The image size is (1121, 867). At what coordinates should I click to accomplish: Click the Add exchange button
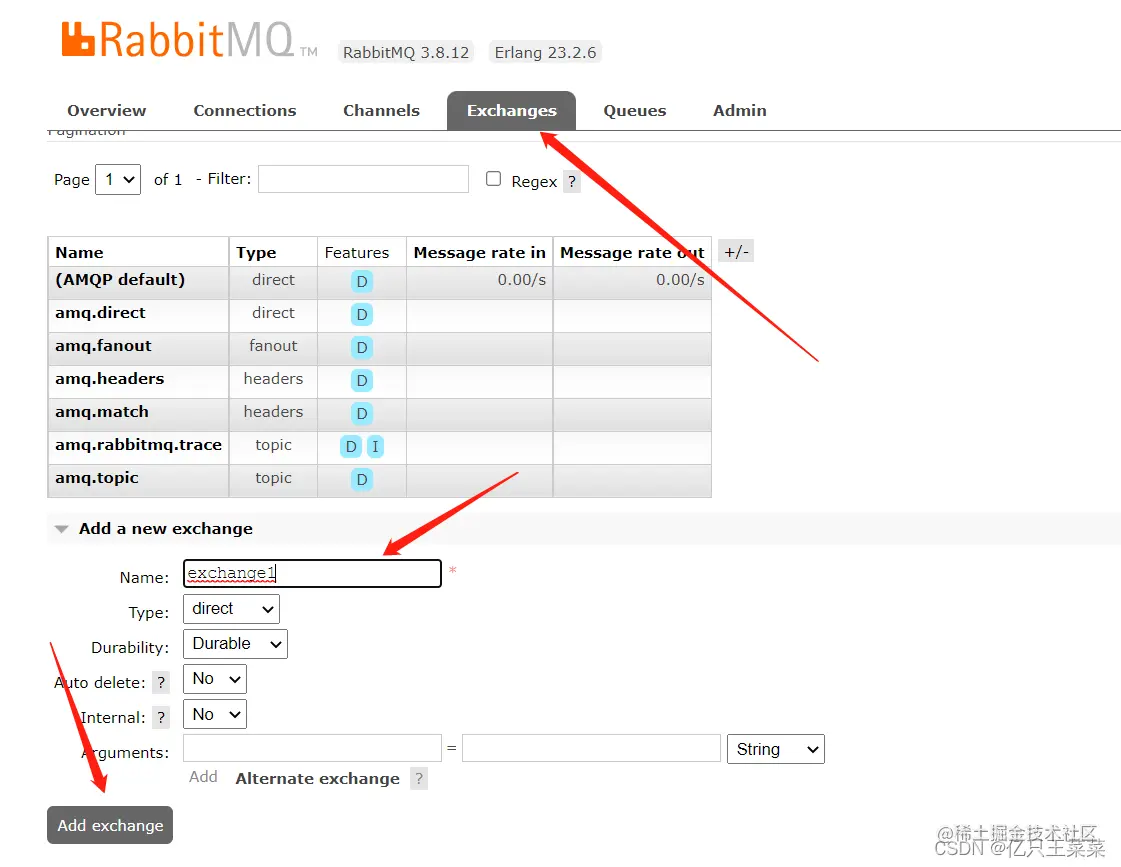110,826
